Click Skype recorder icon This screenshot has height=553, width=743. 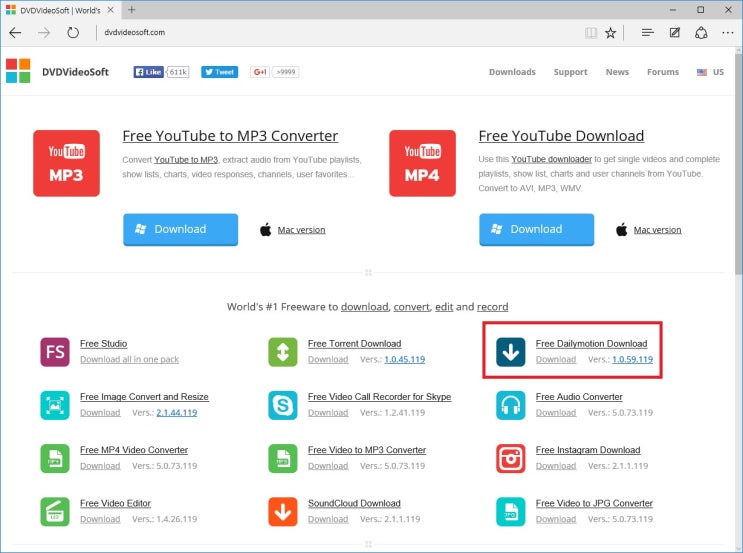pos(283,405)
